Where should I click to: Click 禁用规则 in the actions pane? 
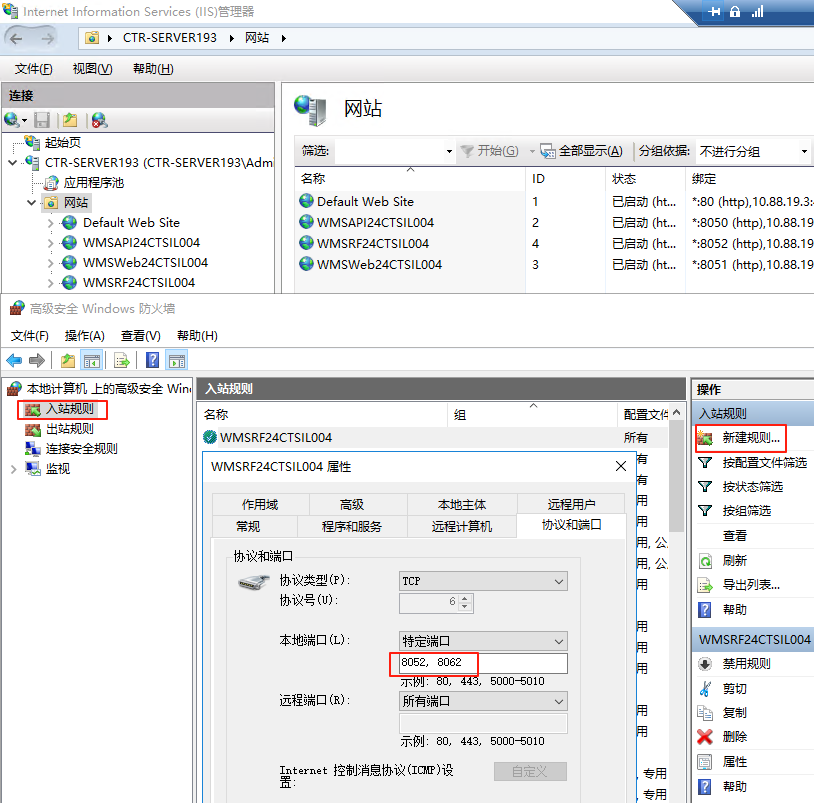(x=746, y=664)
